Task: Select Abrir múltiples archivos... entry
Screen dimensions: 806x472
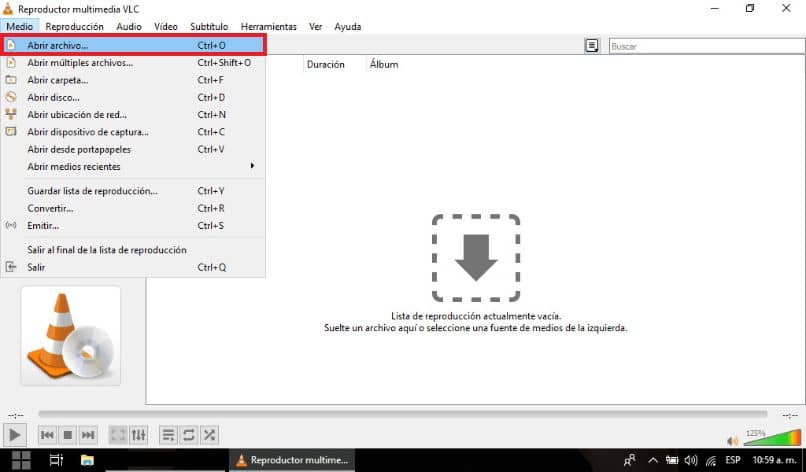Action: click(133, 63)
